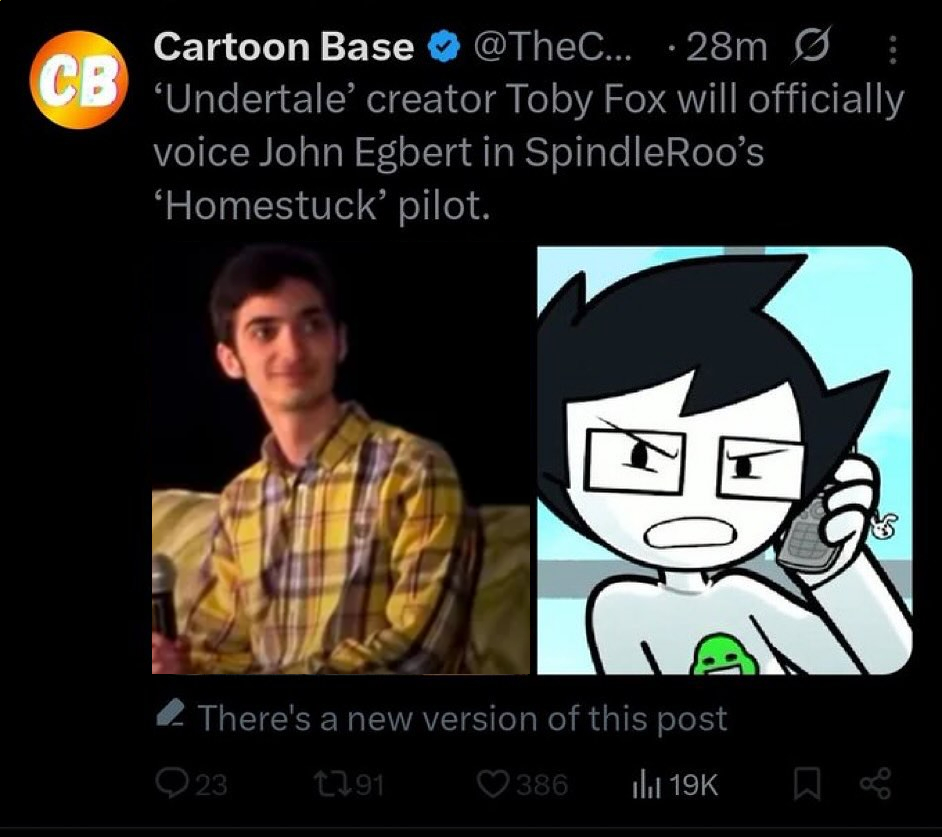This screenshot has width=942, height=837.
Task: Share the post via share icon
Action: (876, 784)
